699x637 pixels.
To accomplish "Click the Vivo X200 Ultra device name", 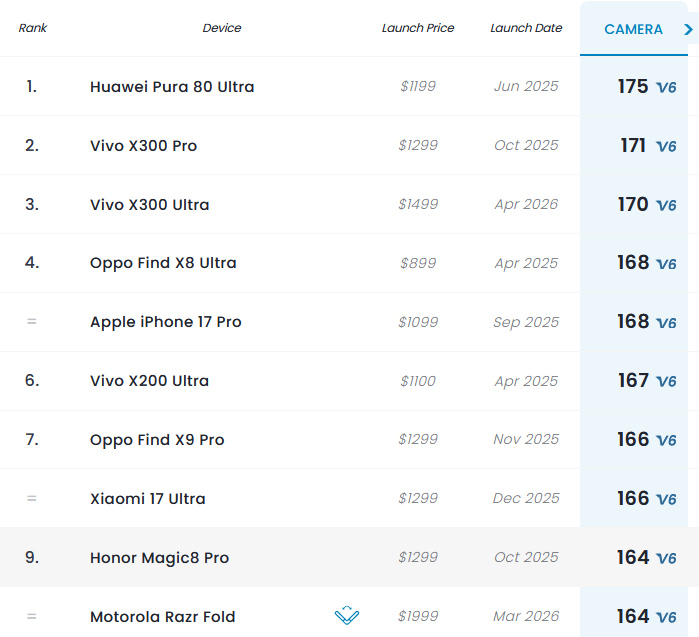I will point(149,381).
